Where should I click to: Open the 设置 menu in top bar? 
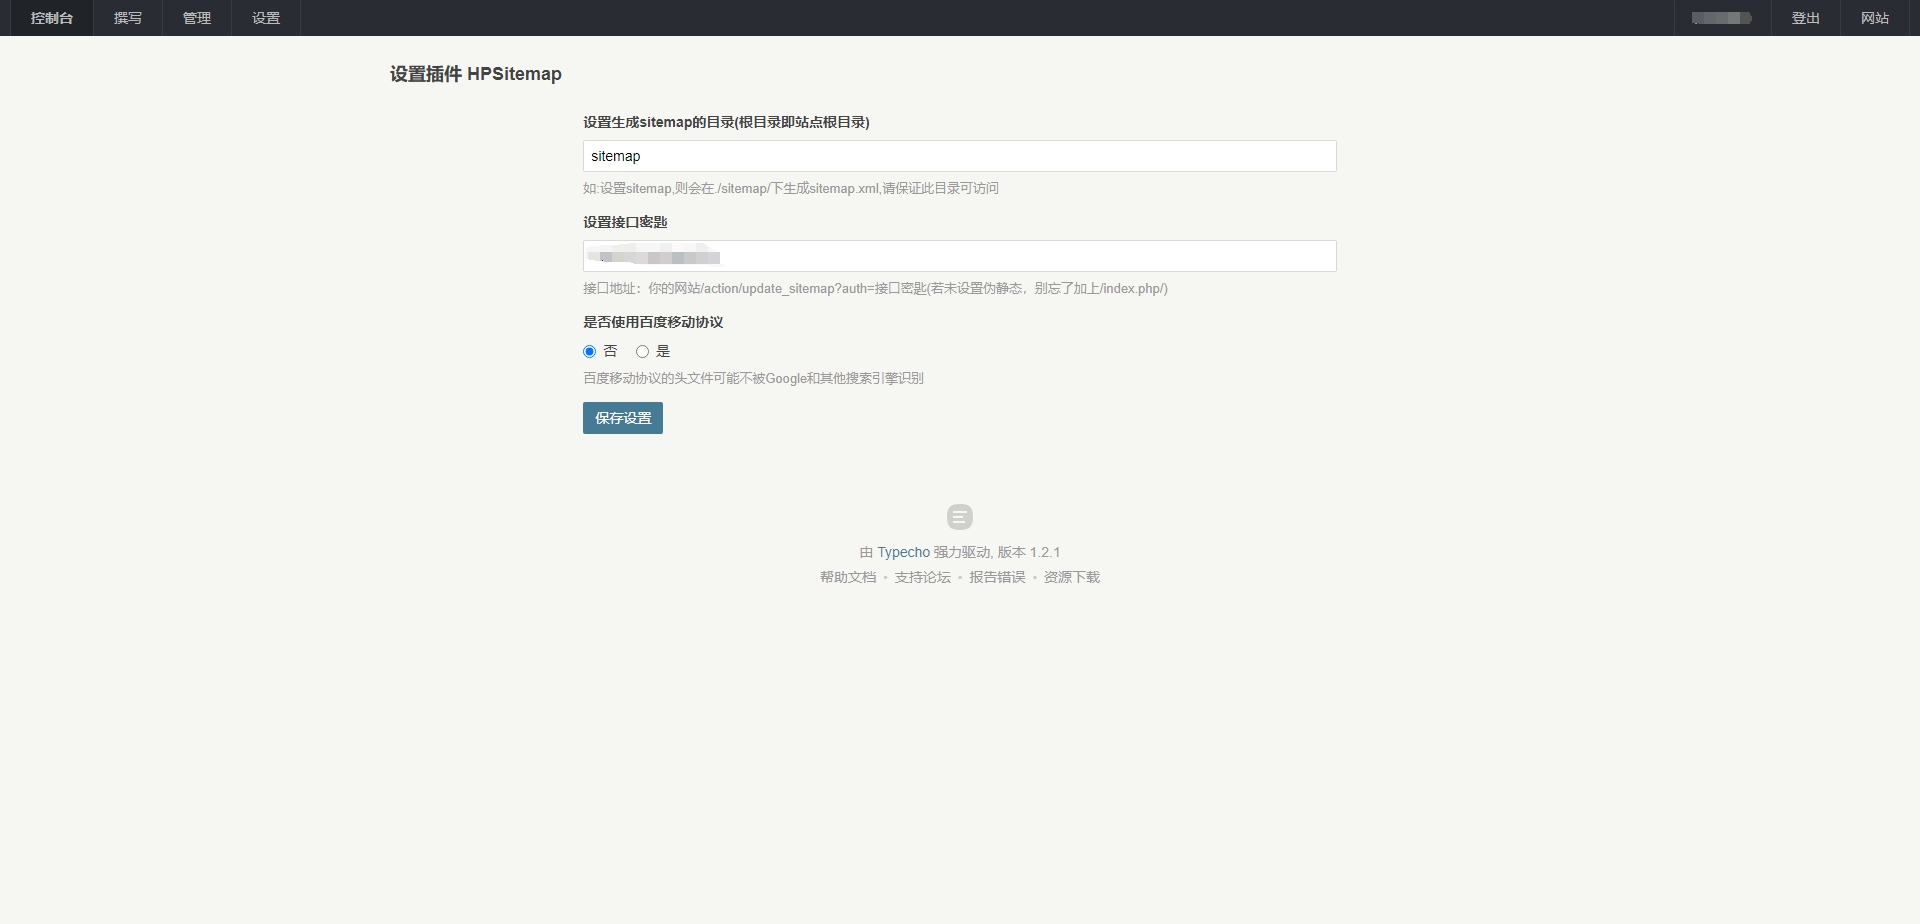click(x=266, y=18)
